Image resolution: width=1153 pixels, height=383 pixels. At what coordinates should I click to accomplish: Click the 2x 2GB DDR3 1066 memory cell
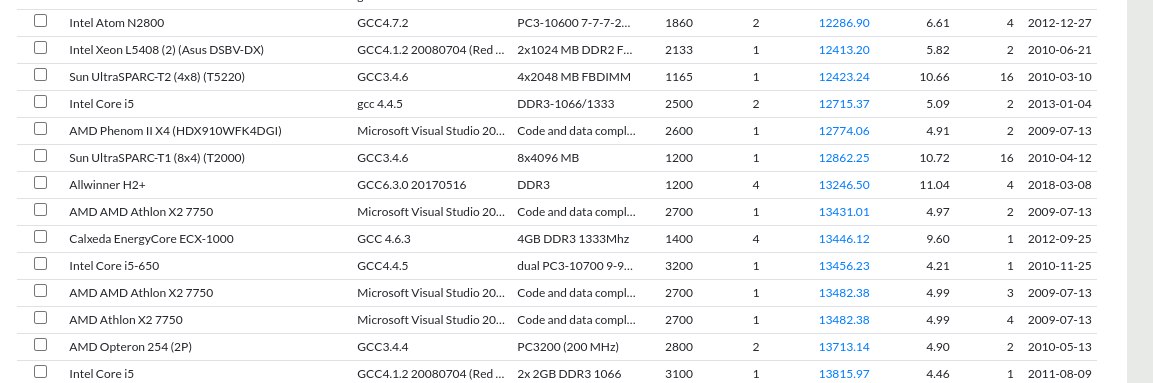click(569, 373)
